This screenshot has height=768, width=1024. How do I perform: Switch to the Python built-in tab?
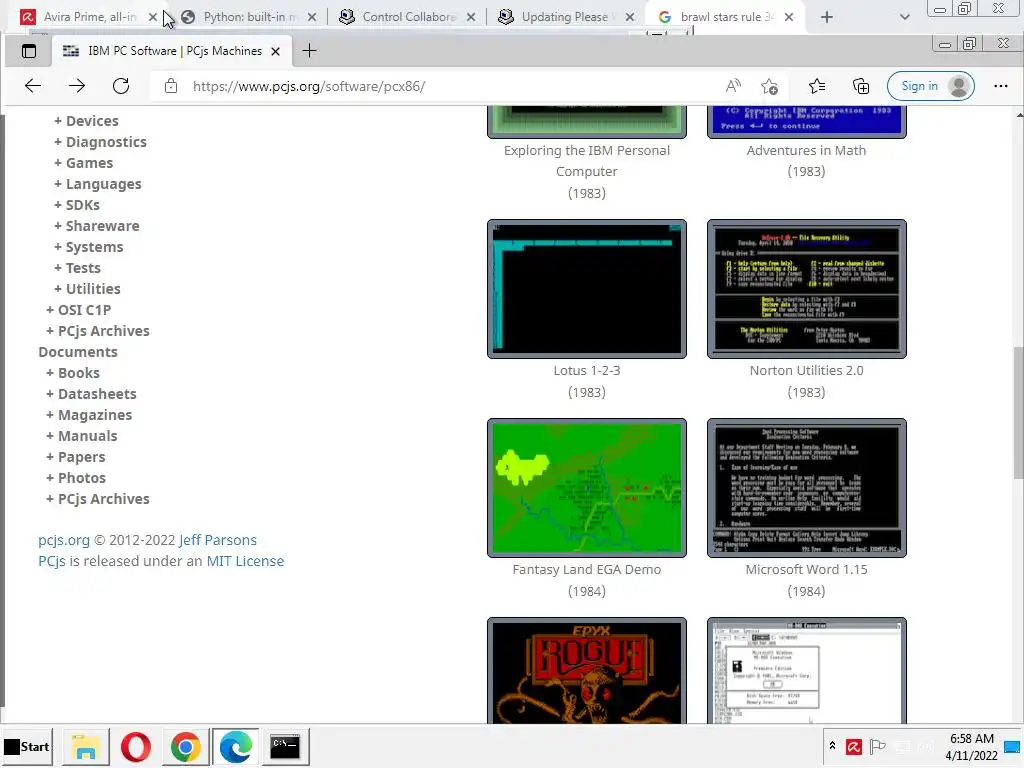point(243,17)
